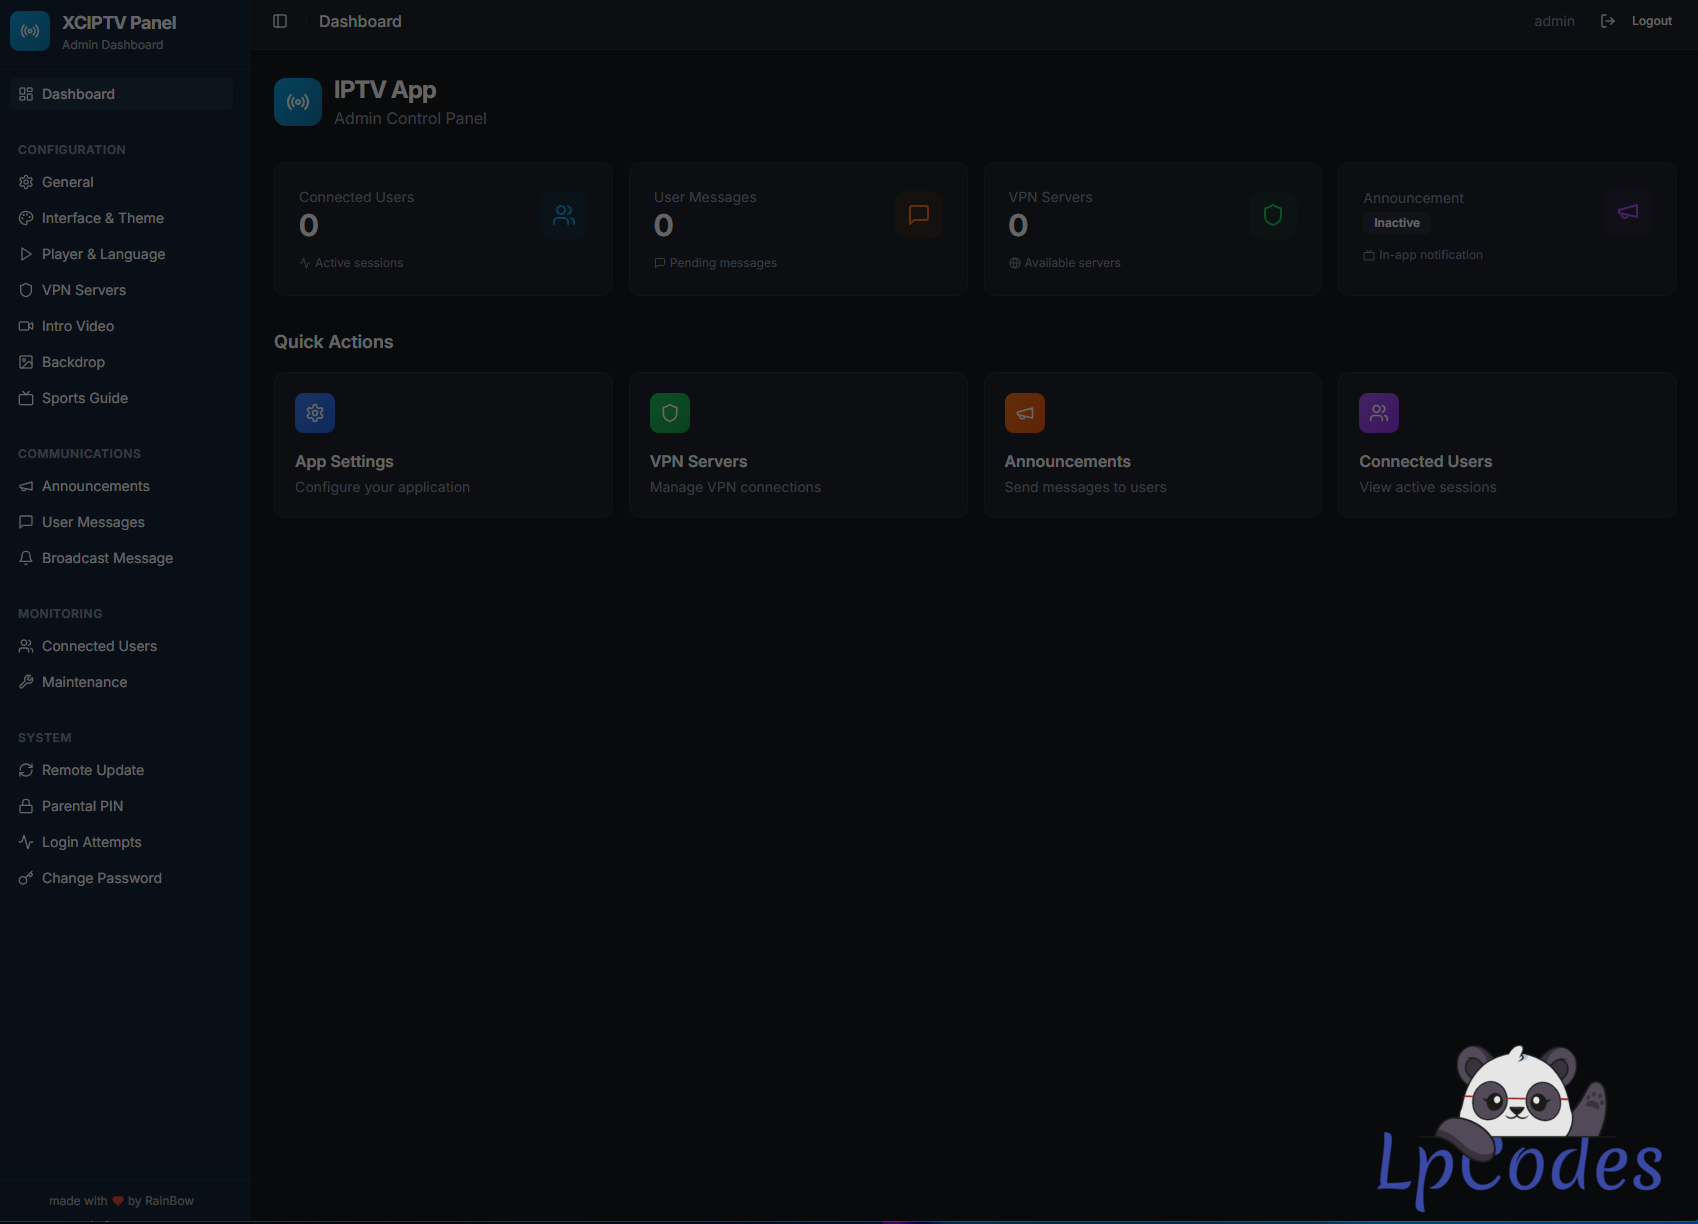Toggle the sidebar collapse icon
The width and height of the screenshot is (1698, 1224).
coord(280,21)
